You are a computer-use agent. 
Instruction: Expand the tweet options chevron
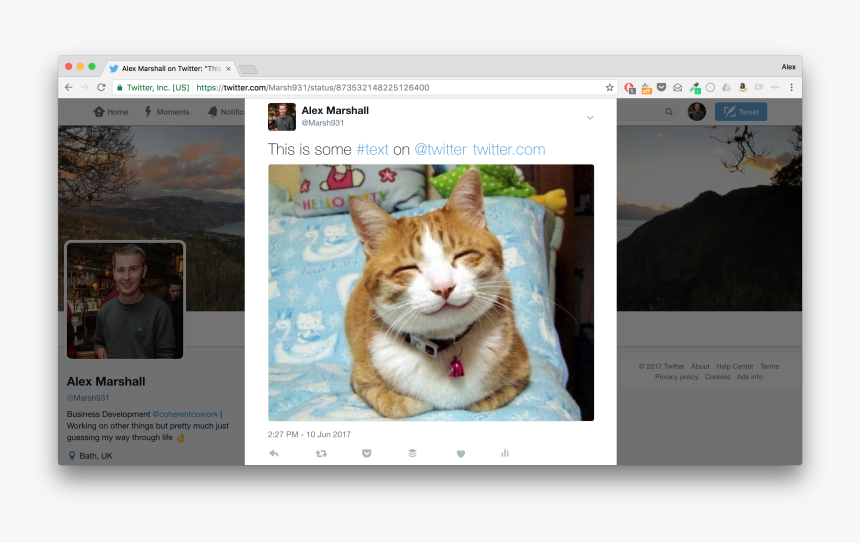click(x=590, y=118)
